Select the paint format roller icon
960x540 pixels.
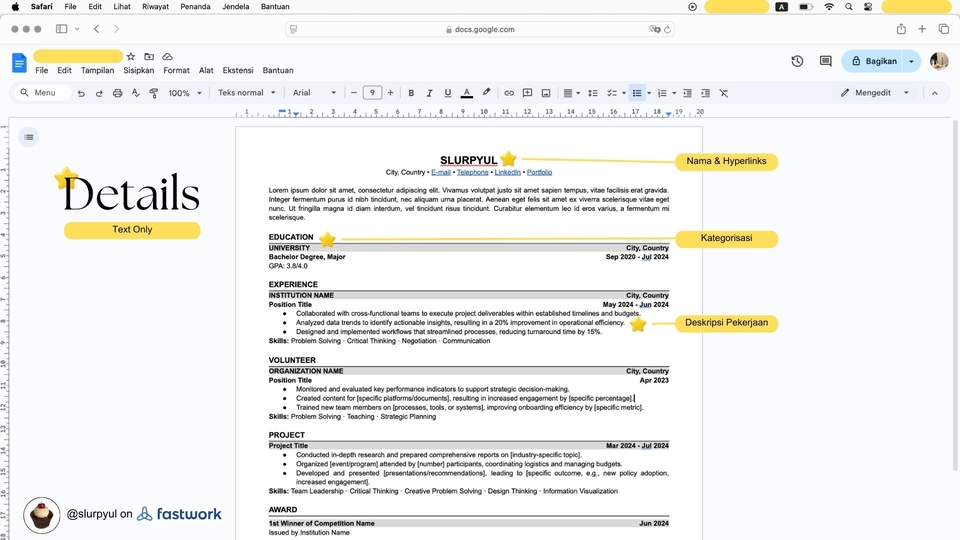click(x=154, y=93)
